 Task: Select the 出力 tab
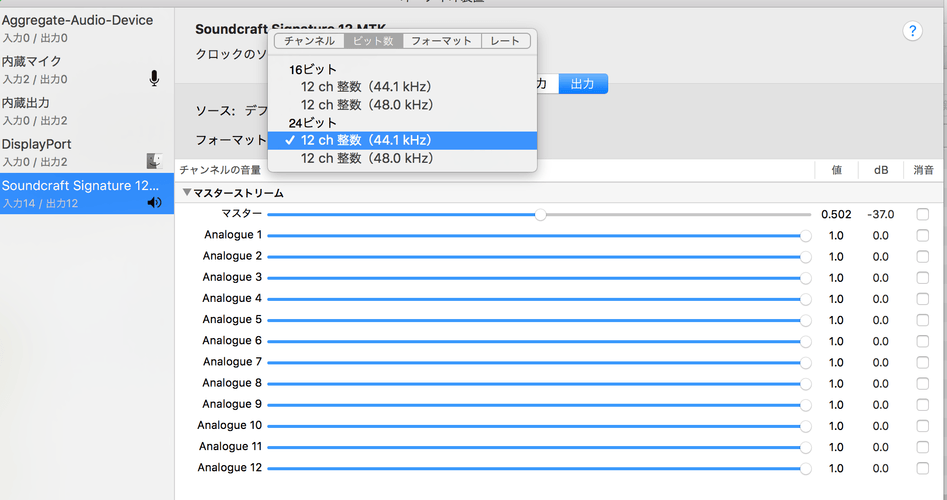pos(583,84)
